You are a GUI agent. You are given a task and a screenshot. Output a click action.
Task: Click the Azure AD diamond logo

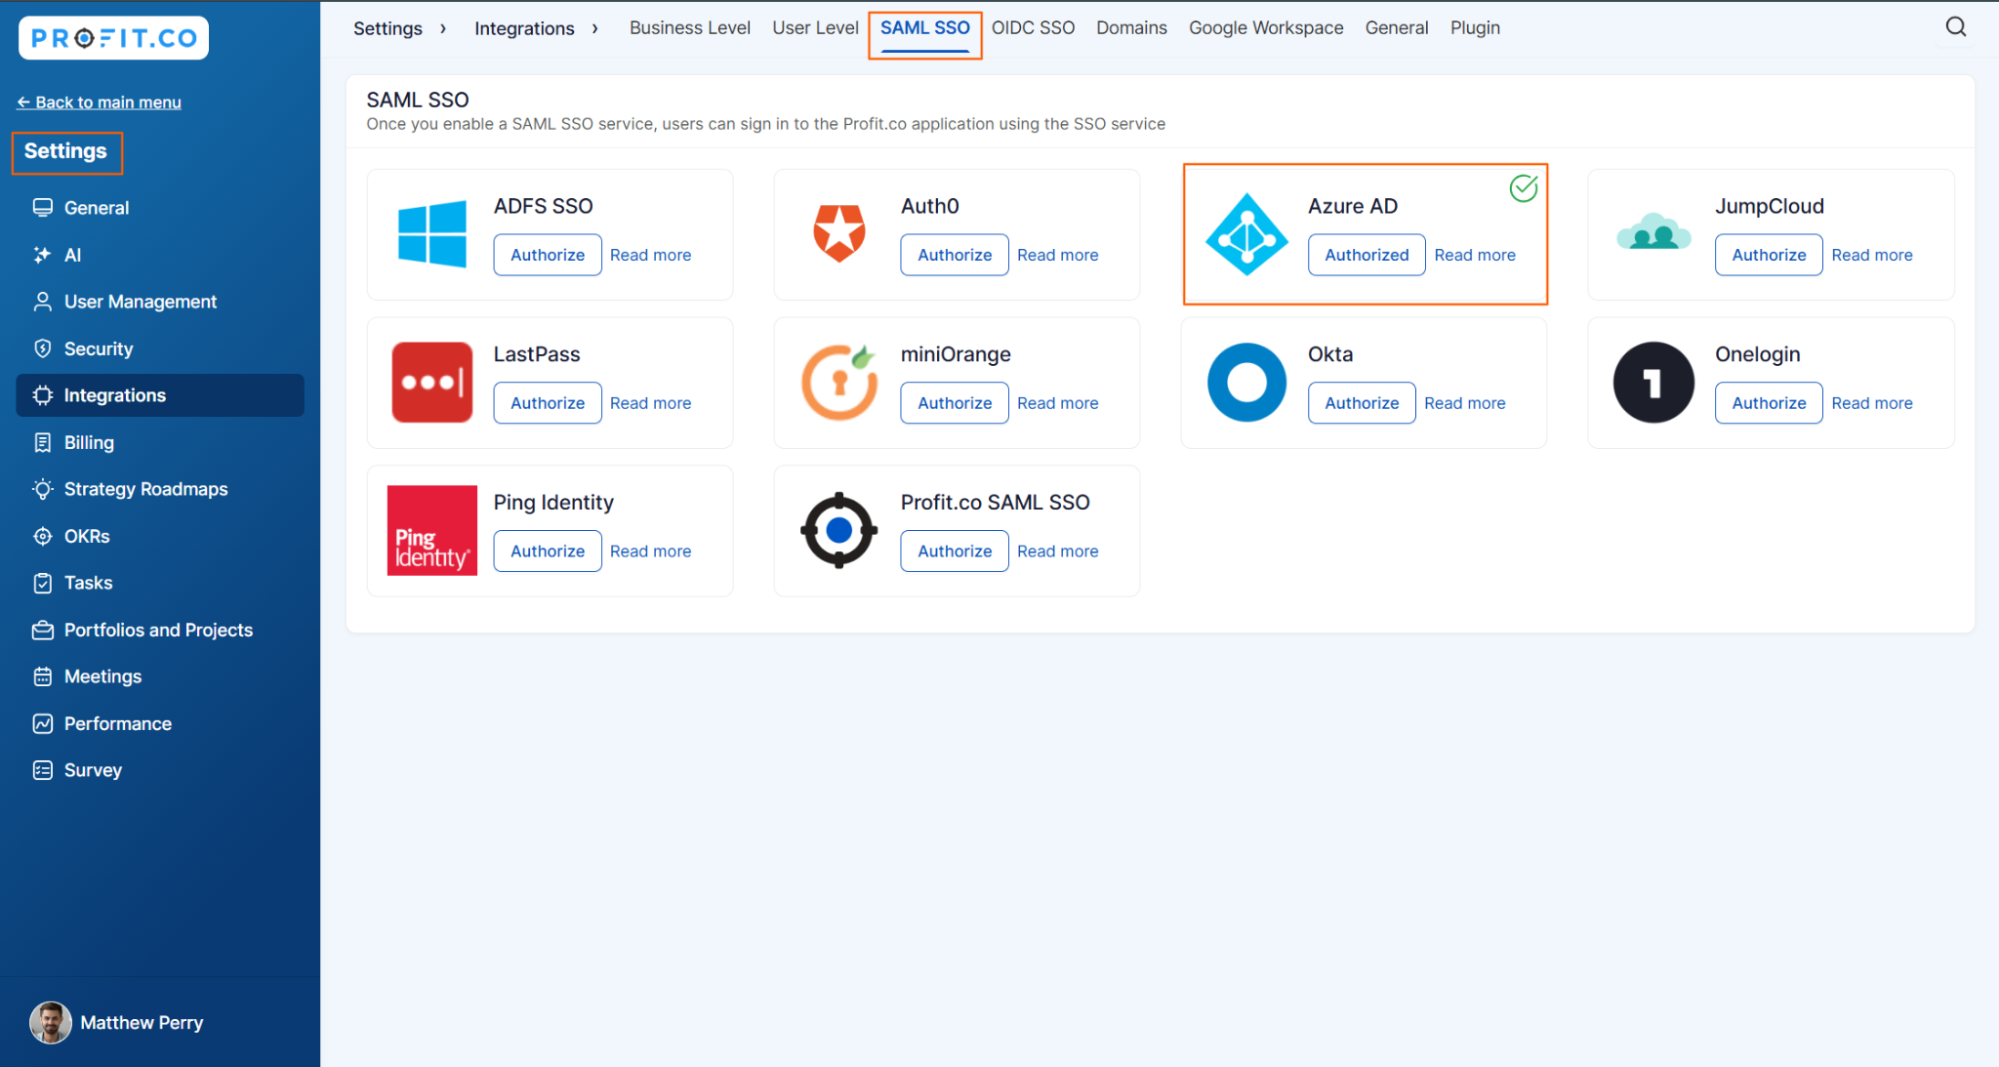pos(1246,235)
